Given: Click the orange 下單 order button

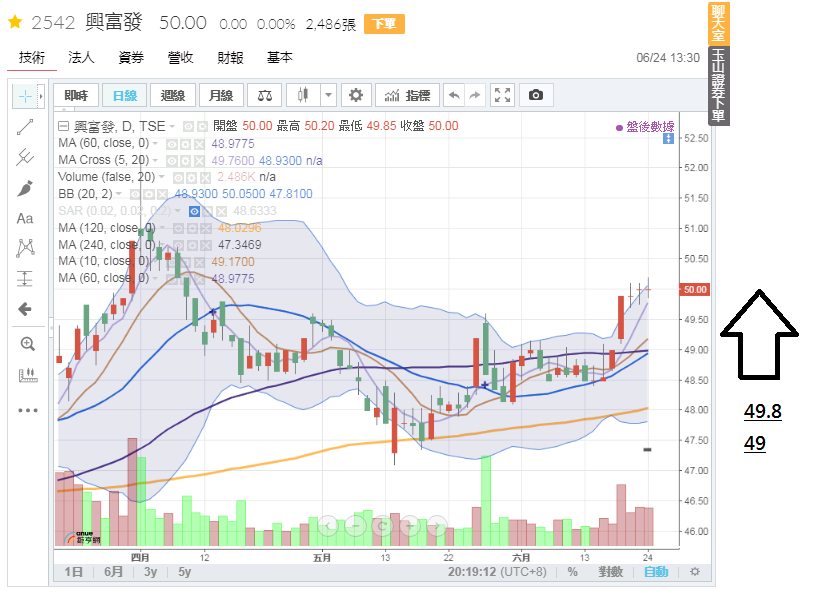Looking at the screenshot, I should pos(385,24).
